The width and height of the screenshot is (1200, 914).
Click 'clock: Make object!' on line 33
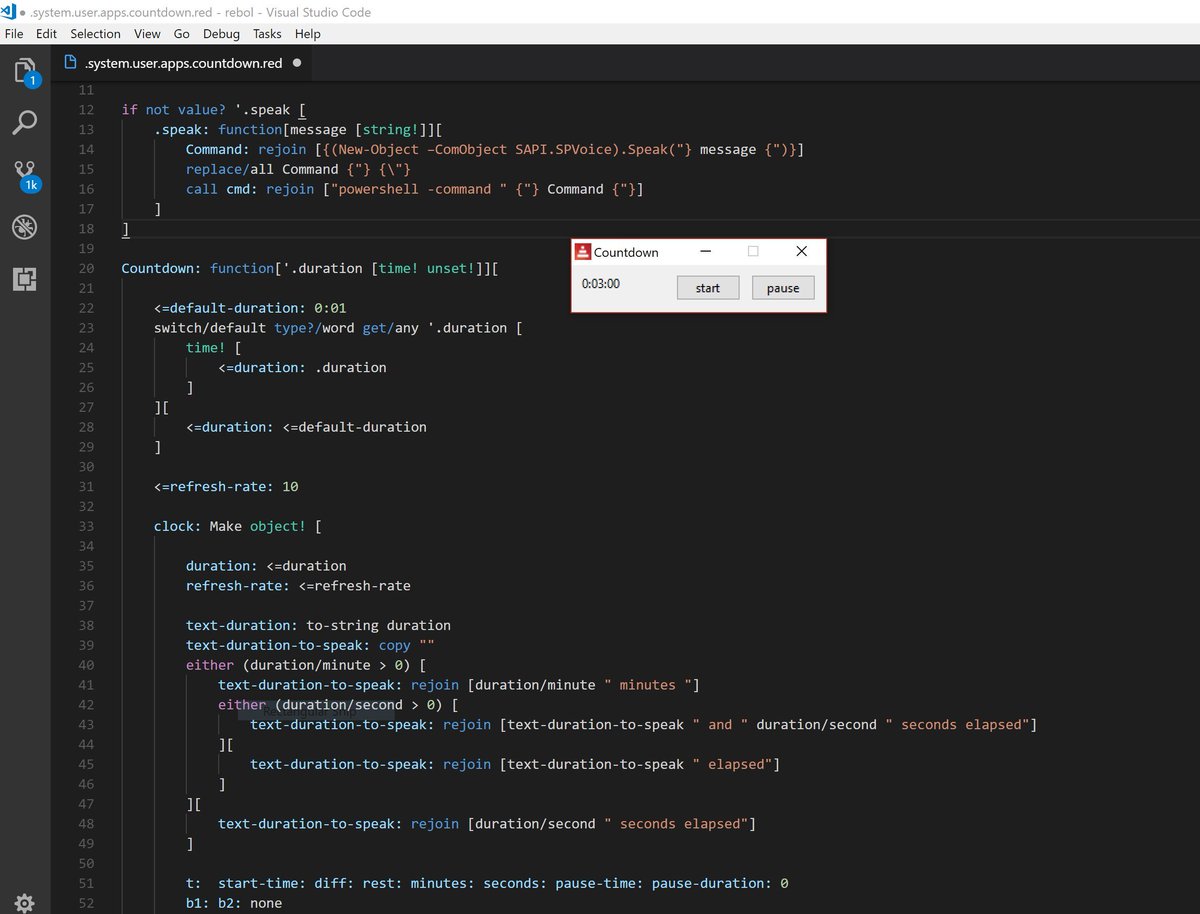pyautogui.click(x=229, y=526)
